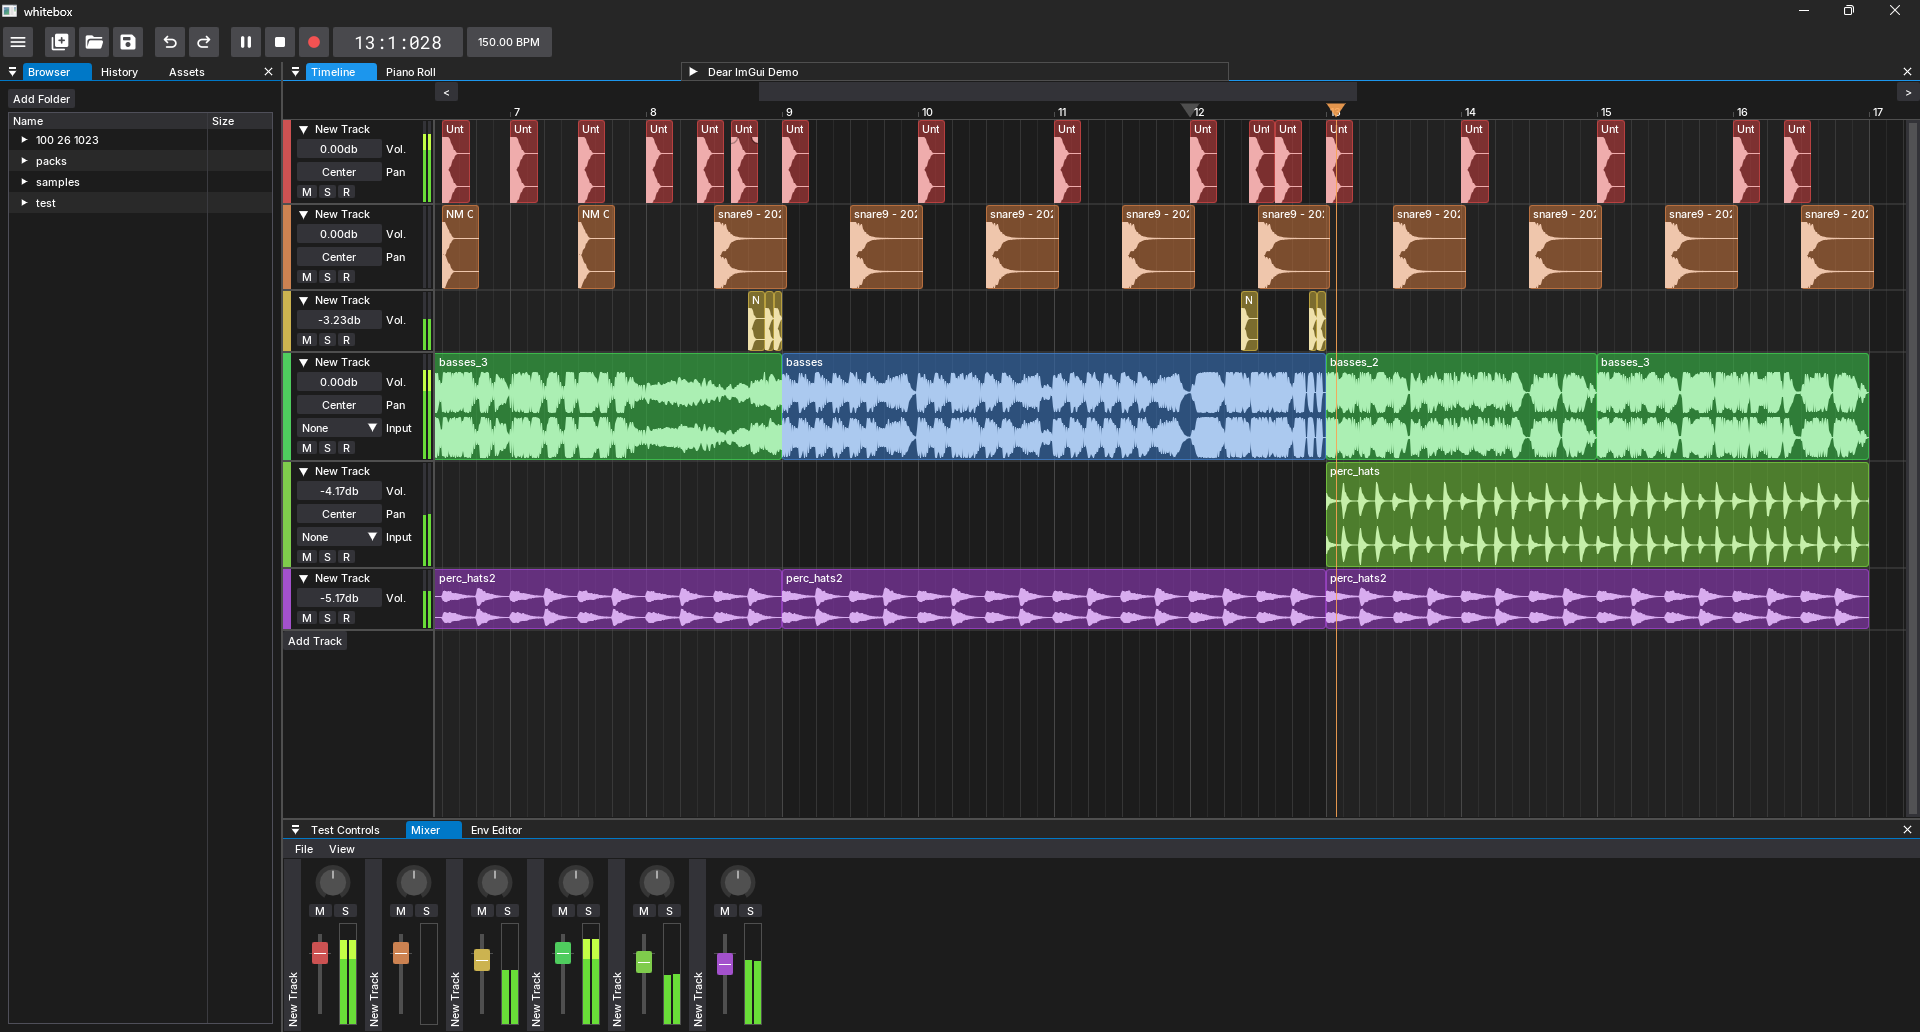Image resolution: width=1920 pixels, height=1032 pixels.
Task: Click the pan knob on the purple mixer channel
Action: [737, 881]
